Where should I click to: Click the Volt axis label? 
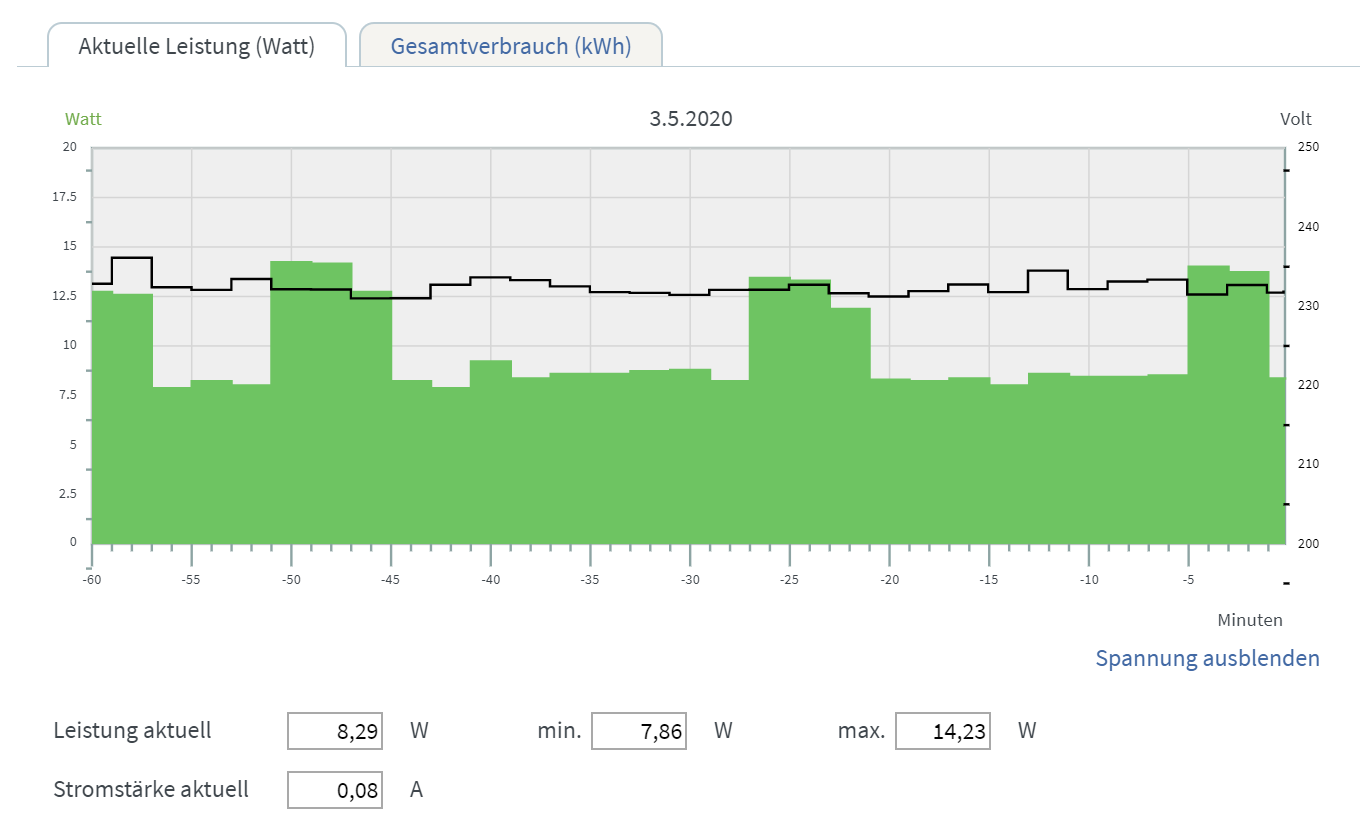(1295, 119)
